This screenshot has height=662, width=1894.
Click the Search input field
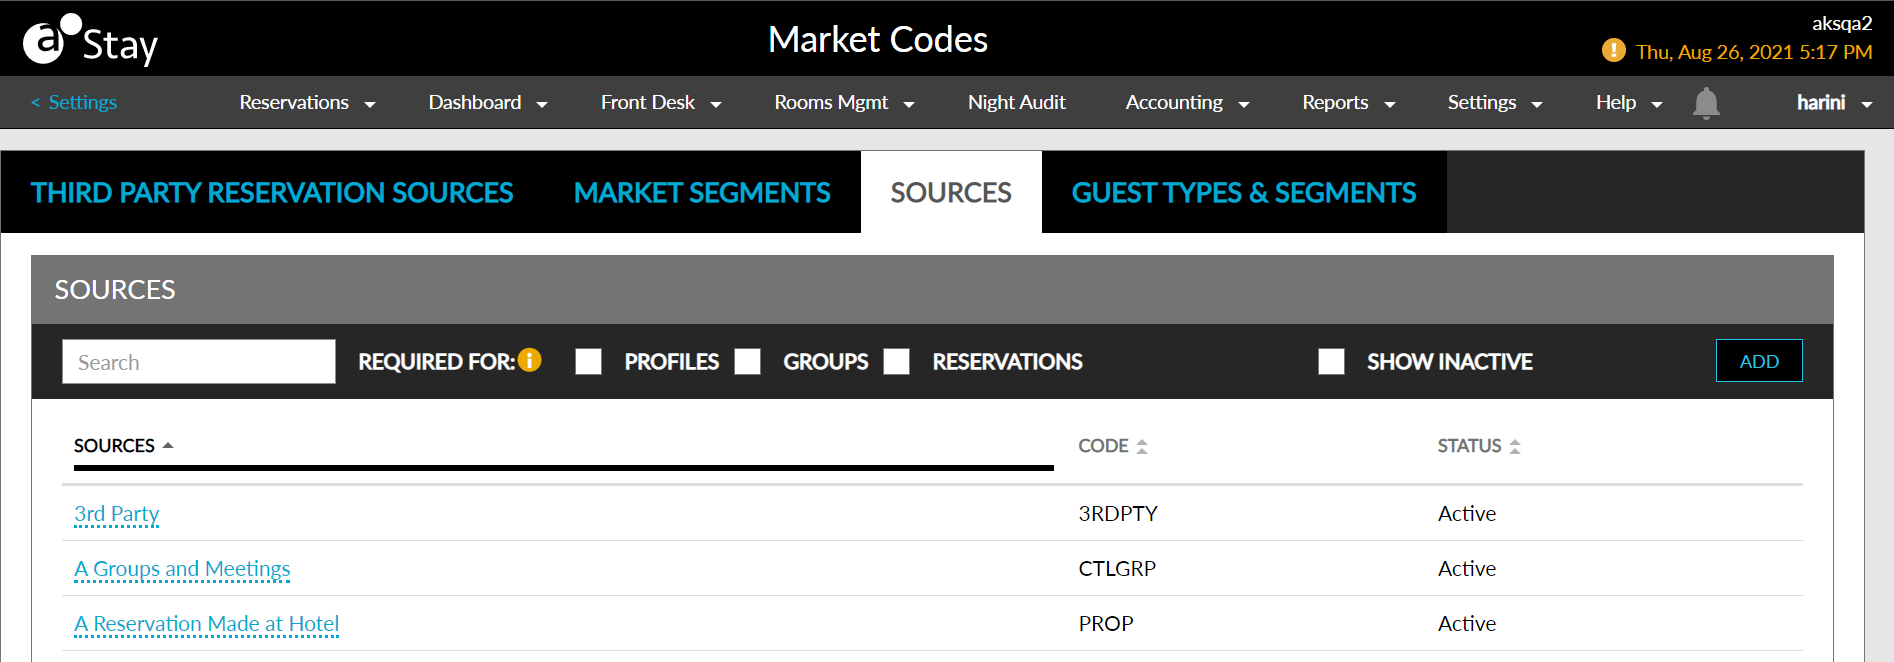pos(199,362)
